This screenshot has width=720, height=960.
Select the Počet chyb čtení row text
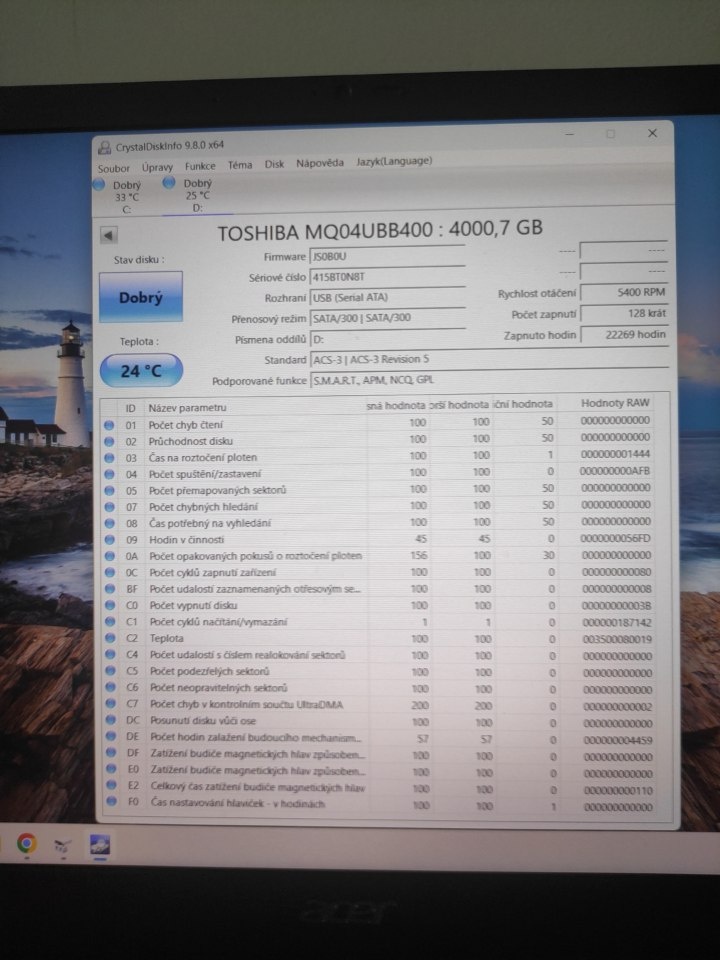[186, 424]
